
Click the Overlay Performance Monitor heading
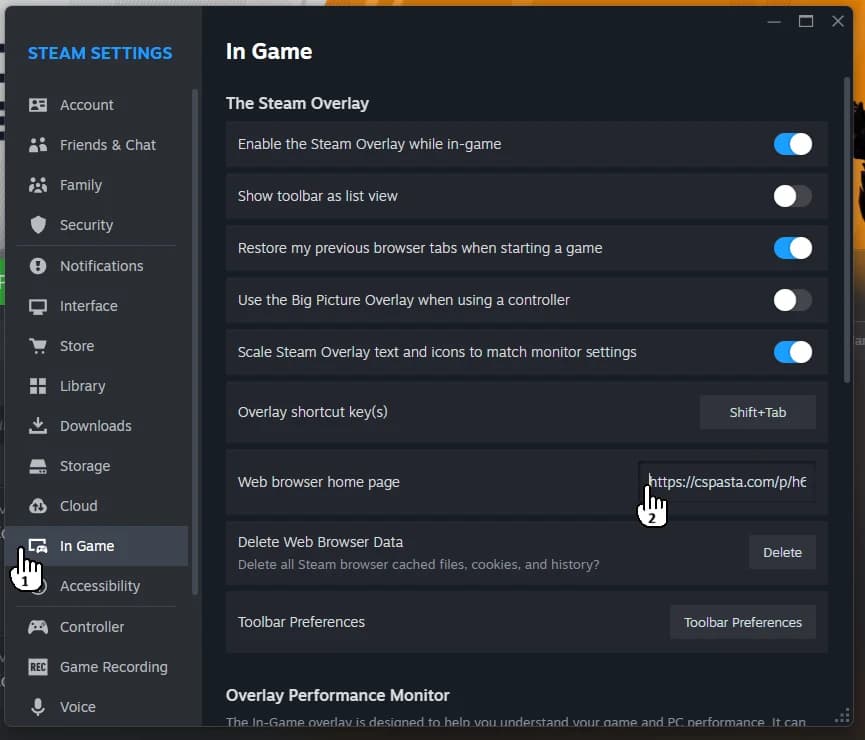(338, 695)
